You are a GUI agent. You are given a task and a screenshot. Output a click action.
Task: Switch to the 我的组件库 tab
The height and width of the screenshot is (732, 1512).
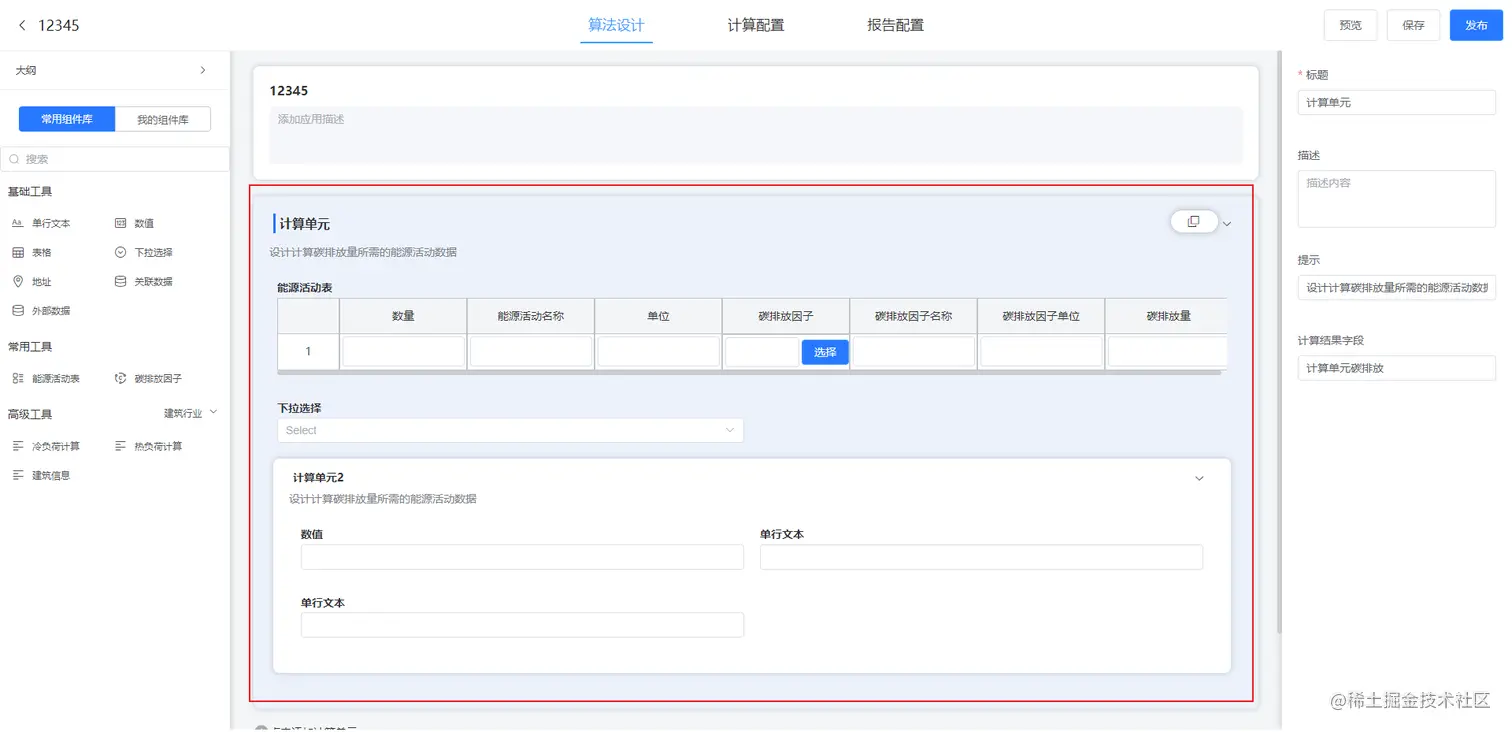pos(164,118)
